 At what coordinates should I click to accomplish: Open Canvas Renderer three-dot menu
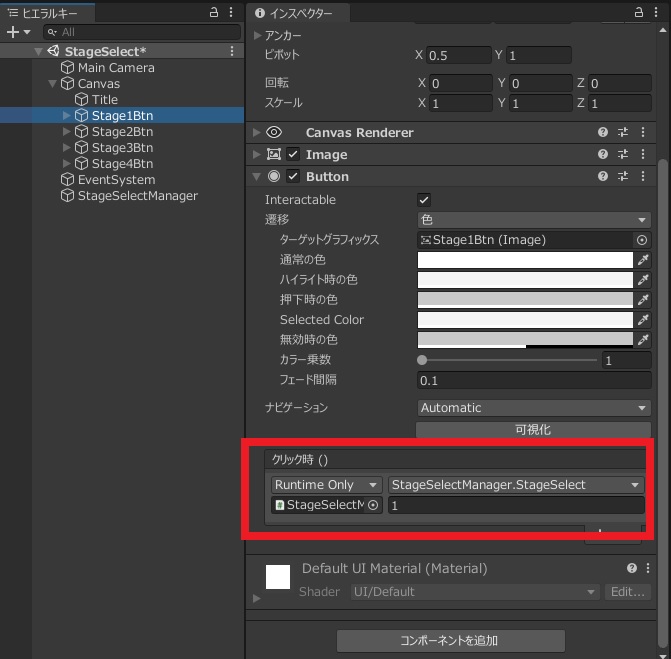tap(643, 132)
